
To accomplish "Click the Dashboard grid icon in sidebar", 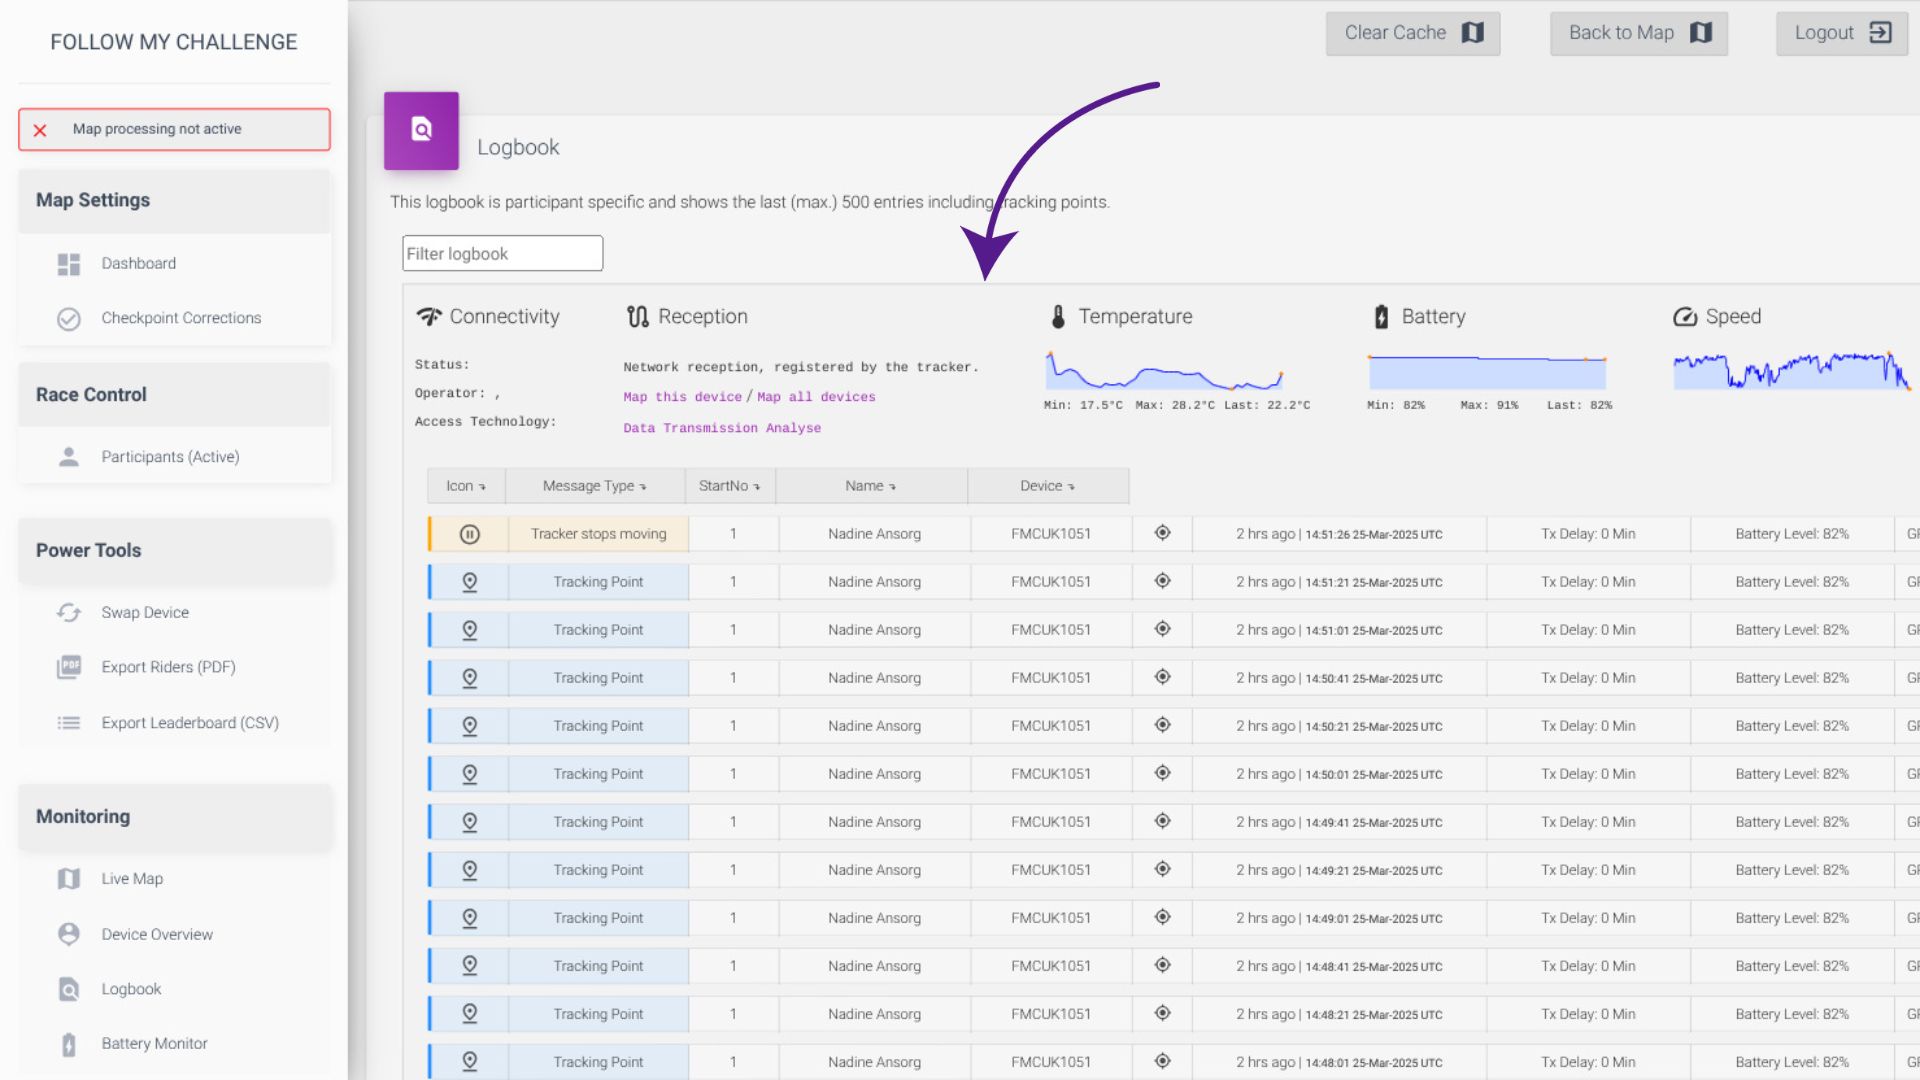I will point(68,264).
